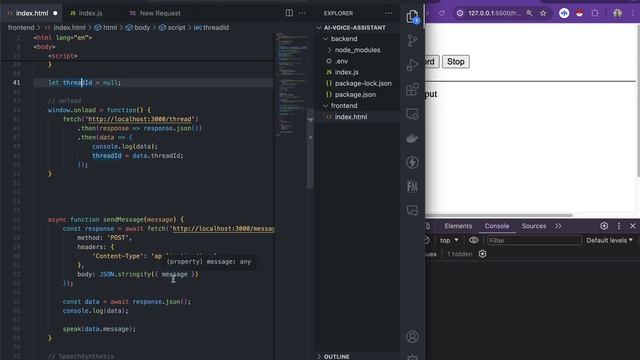The image size is (640, 360).
Task: Open Run and Debug view
Action: 412,65
